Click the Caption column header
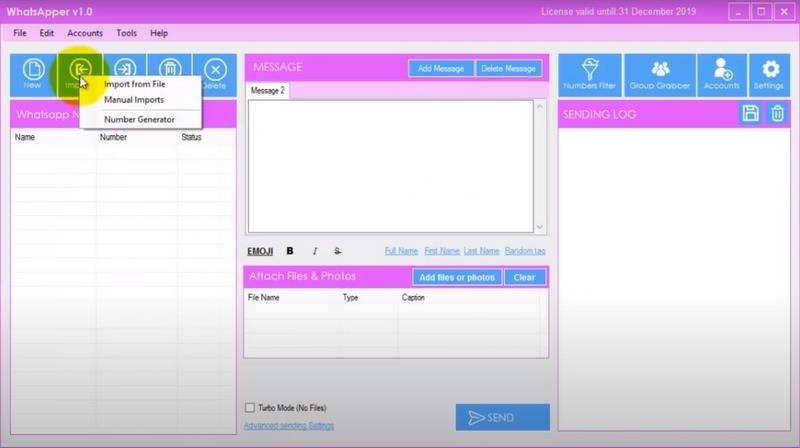The width and height of the screenshot is (800, 448). 413,297
